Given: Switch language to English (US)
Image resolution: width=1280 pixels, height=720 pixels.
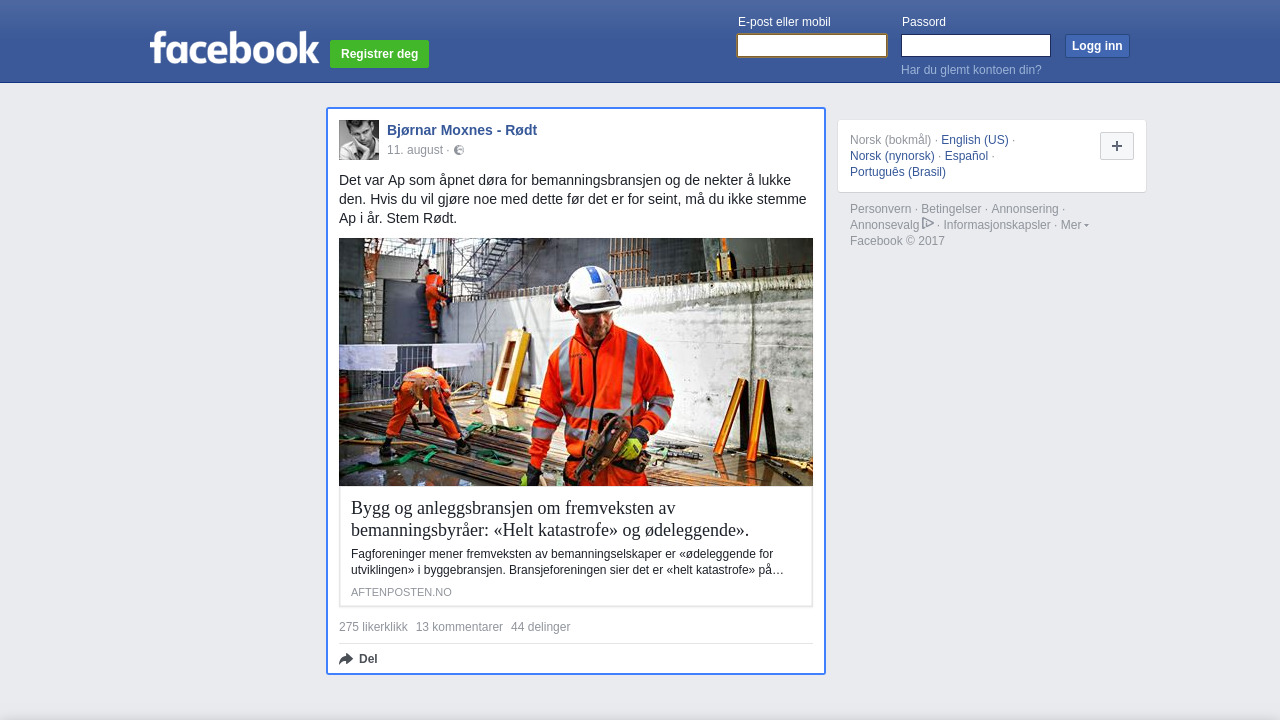Looking at the screenshot, I should 975,140.
